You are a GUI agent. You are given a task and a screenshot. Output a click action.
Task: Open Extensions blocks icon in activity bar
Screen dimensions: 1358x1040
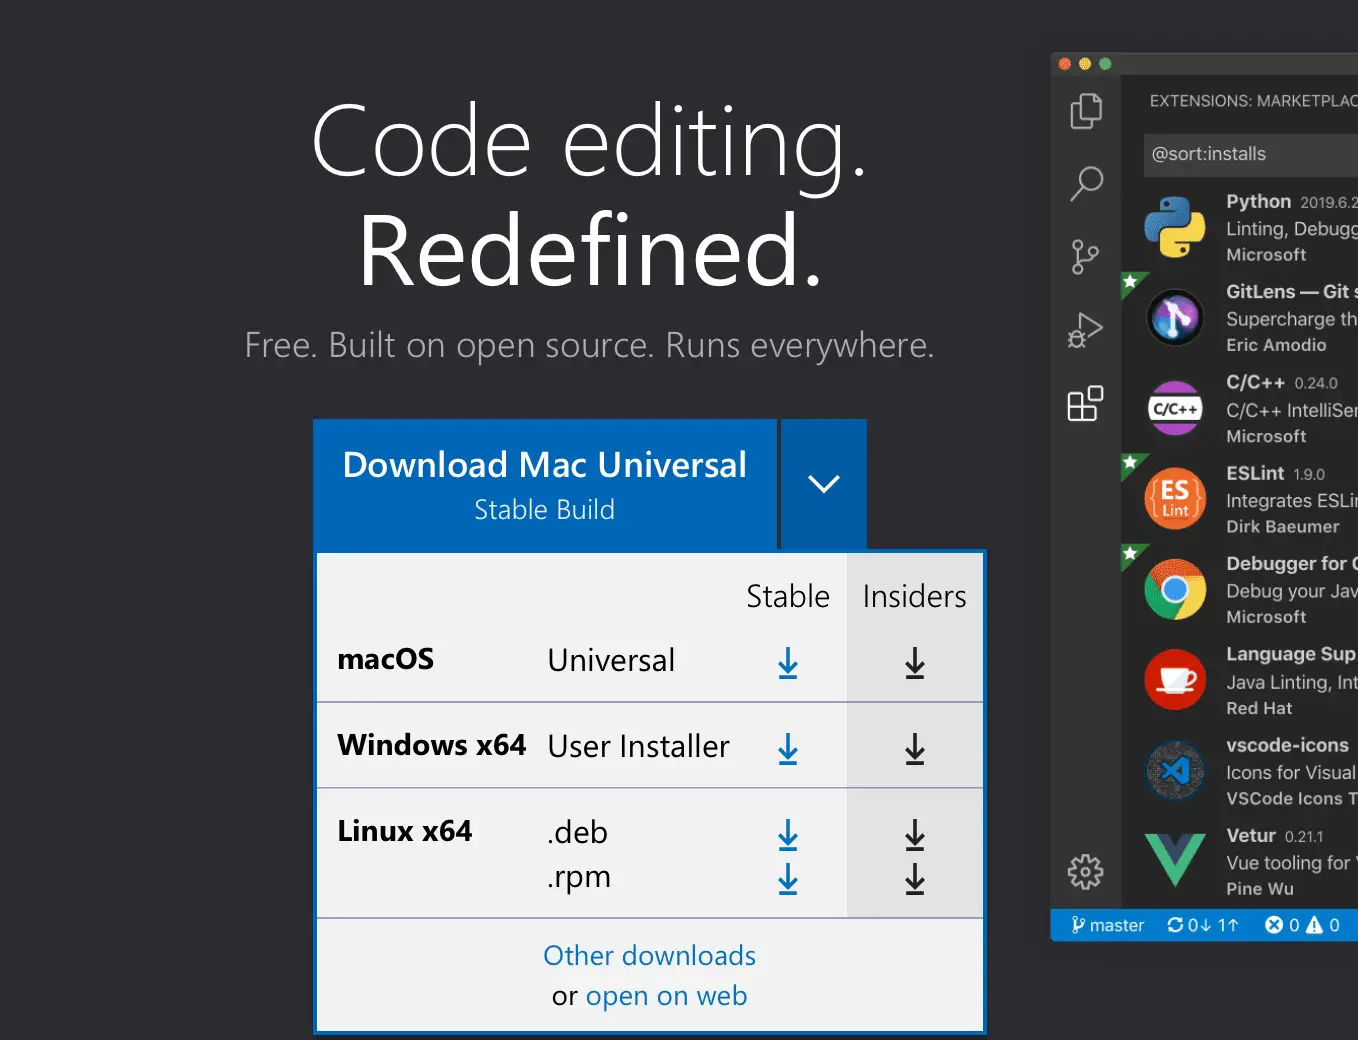tap(1085, 403)
